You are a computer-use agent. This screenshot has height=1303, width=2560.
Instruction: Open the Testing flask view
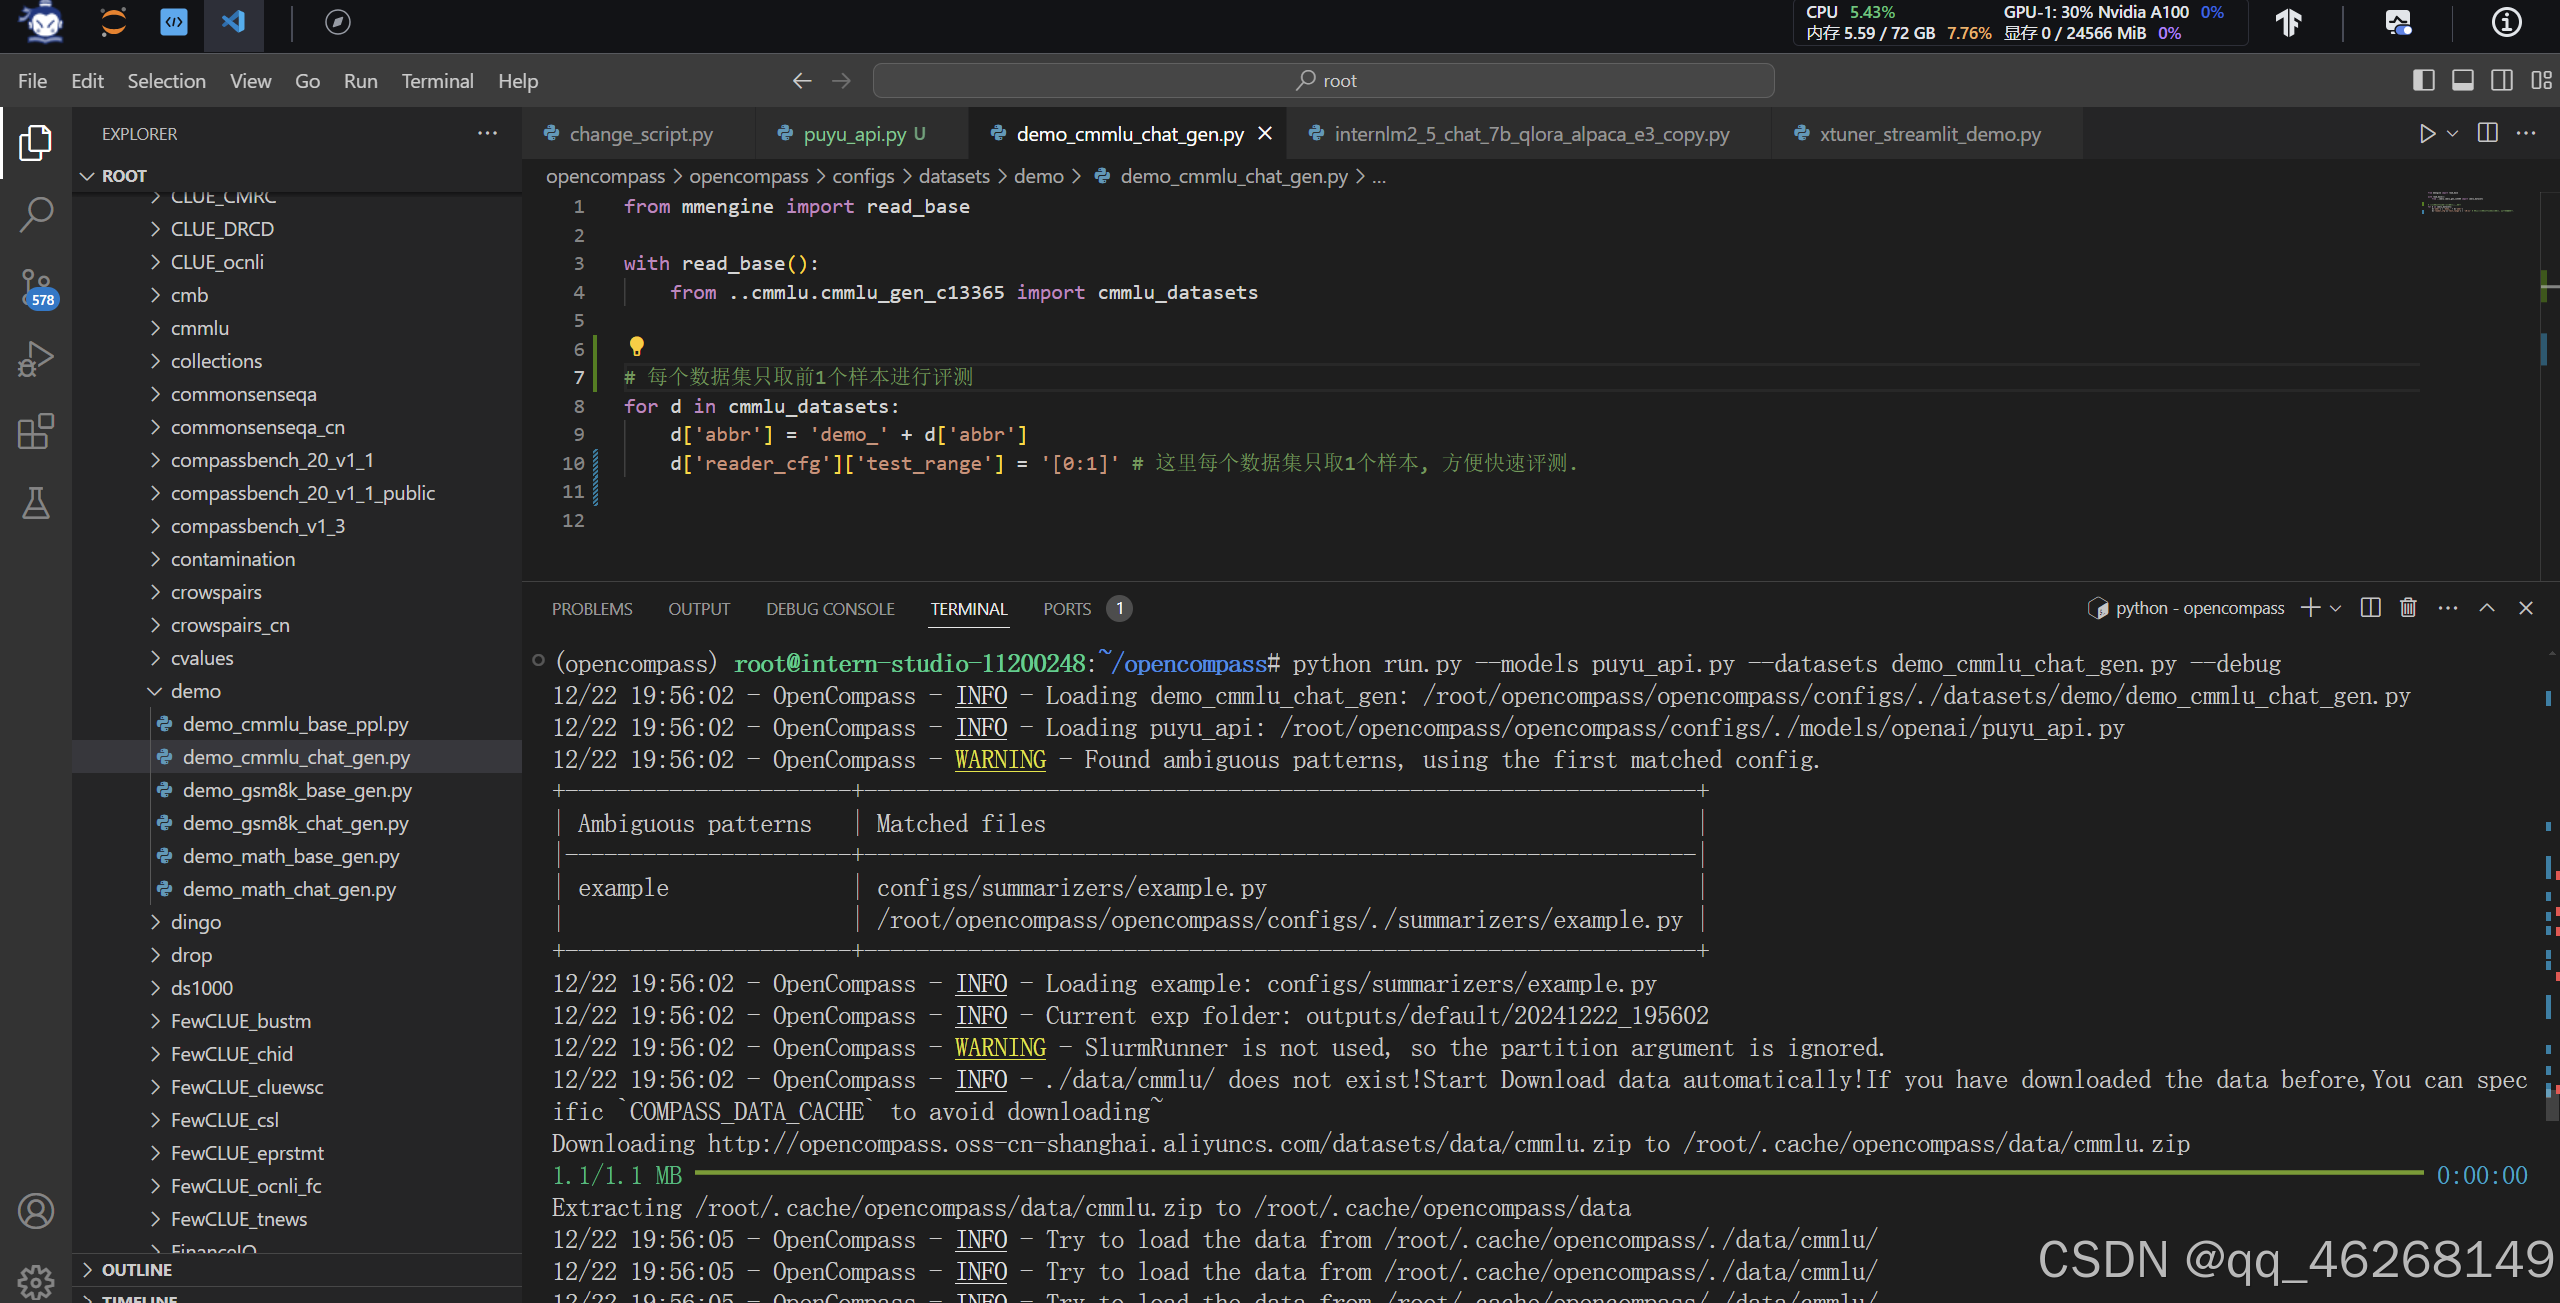pos(36,503)
